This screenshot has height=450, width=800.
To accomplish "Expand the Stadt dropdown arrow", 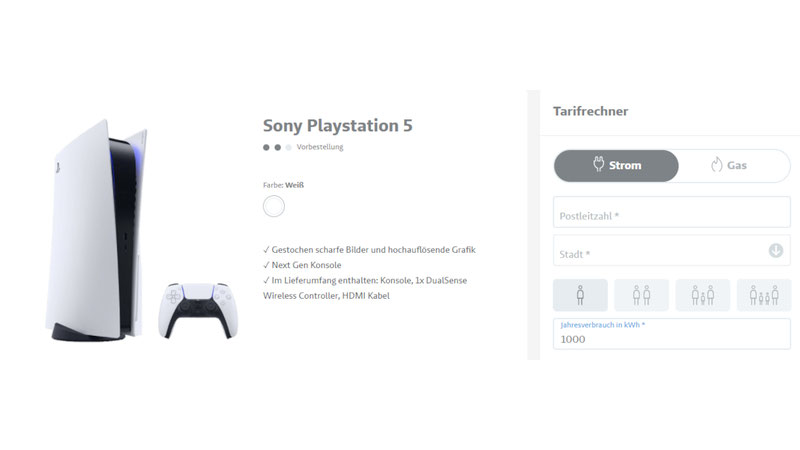I will (x=776, y=251).
